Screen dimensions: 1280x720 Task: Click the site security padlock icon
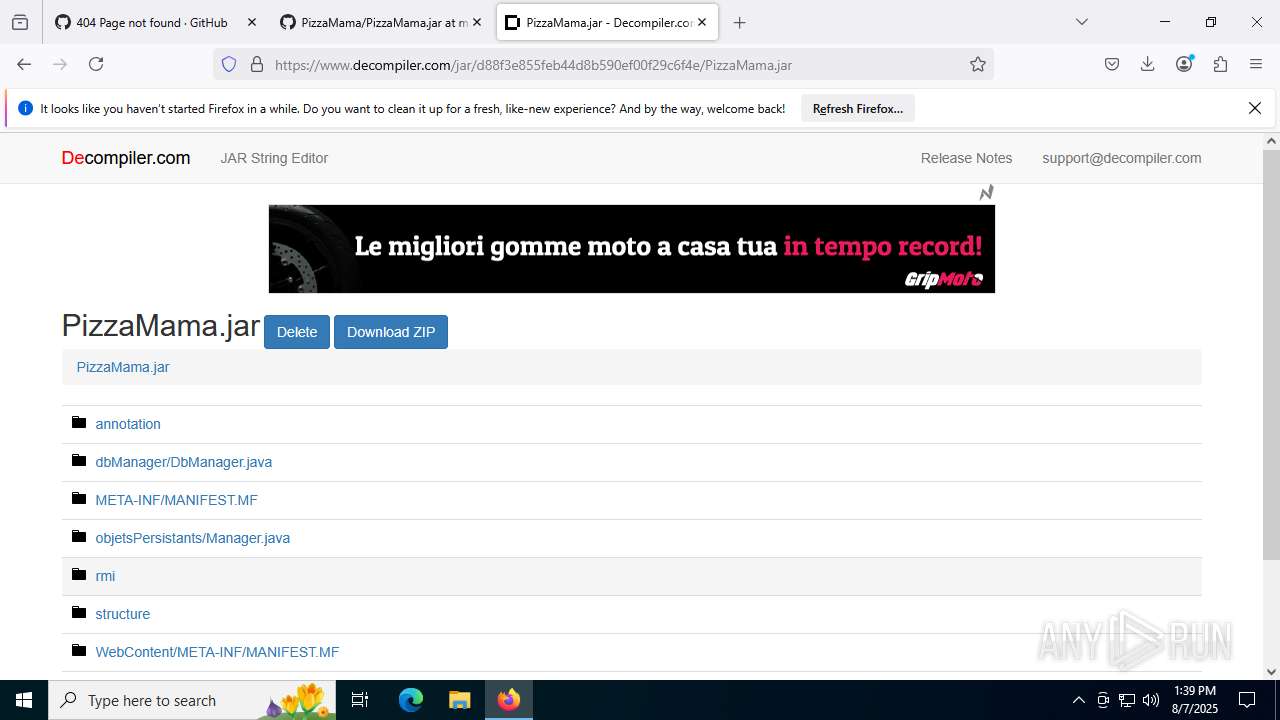(x=257, y=64)
